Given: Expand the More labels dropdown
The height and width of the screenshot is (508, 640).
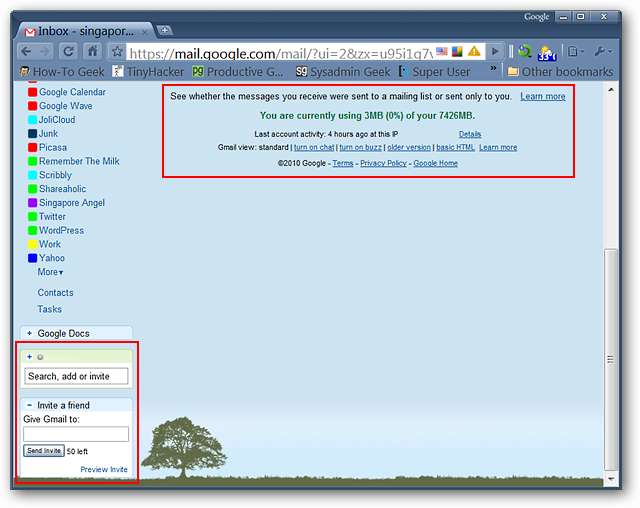Looking at the screenshot, I should click(50, 272).
